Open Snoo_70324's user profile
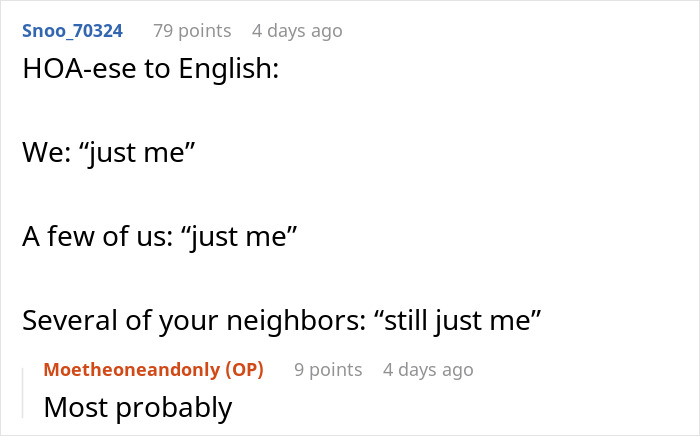This screenshot has height=436, width=700. pyautogui.click(x=72, y=31)
